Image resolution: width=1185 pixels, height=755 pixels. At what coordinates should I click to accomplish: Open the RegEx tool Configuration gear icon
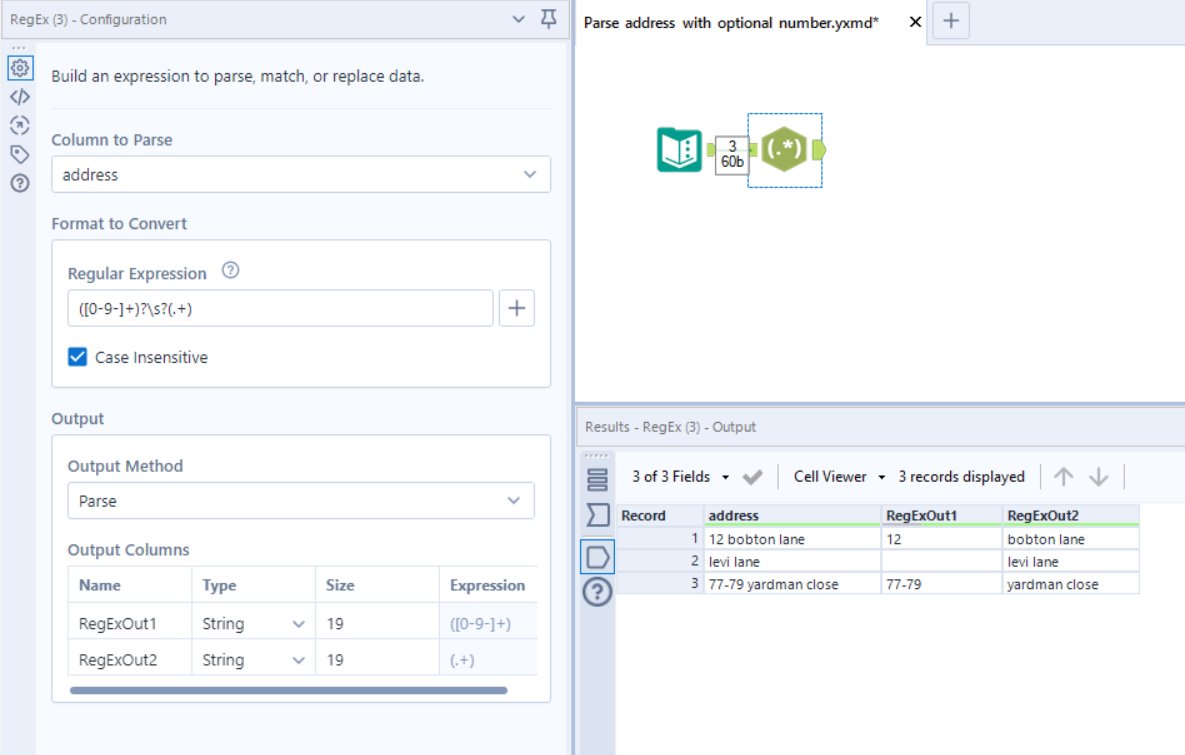(20, 68)
